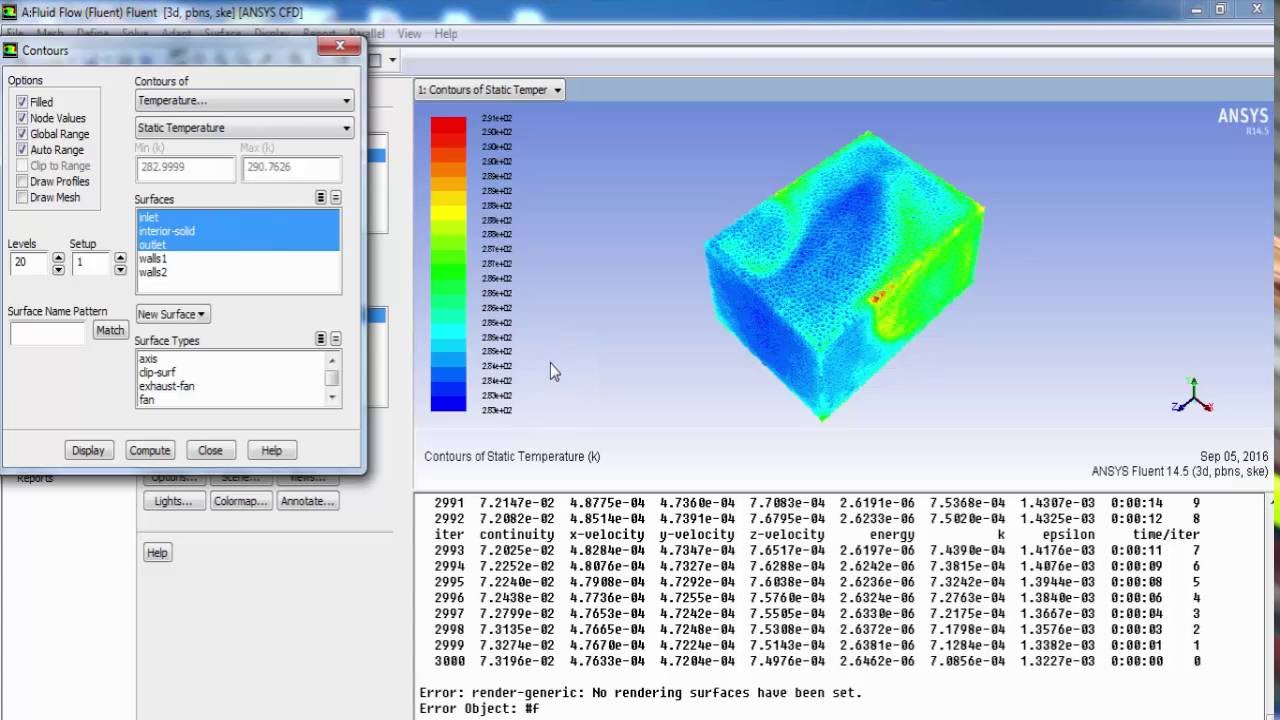1280x720 pixels.
Task: Click Help button in Contours dialog
Action: 271,450
